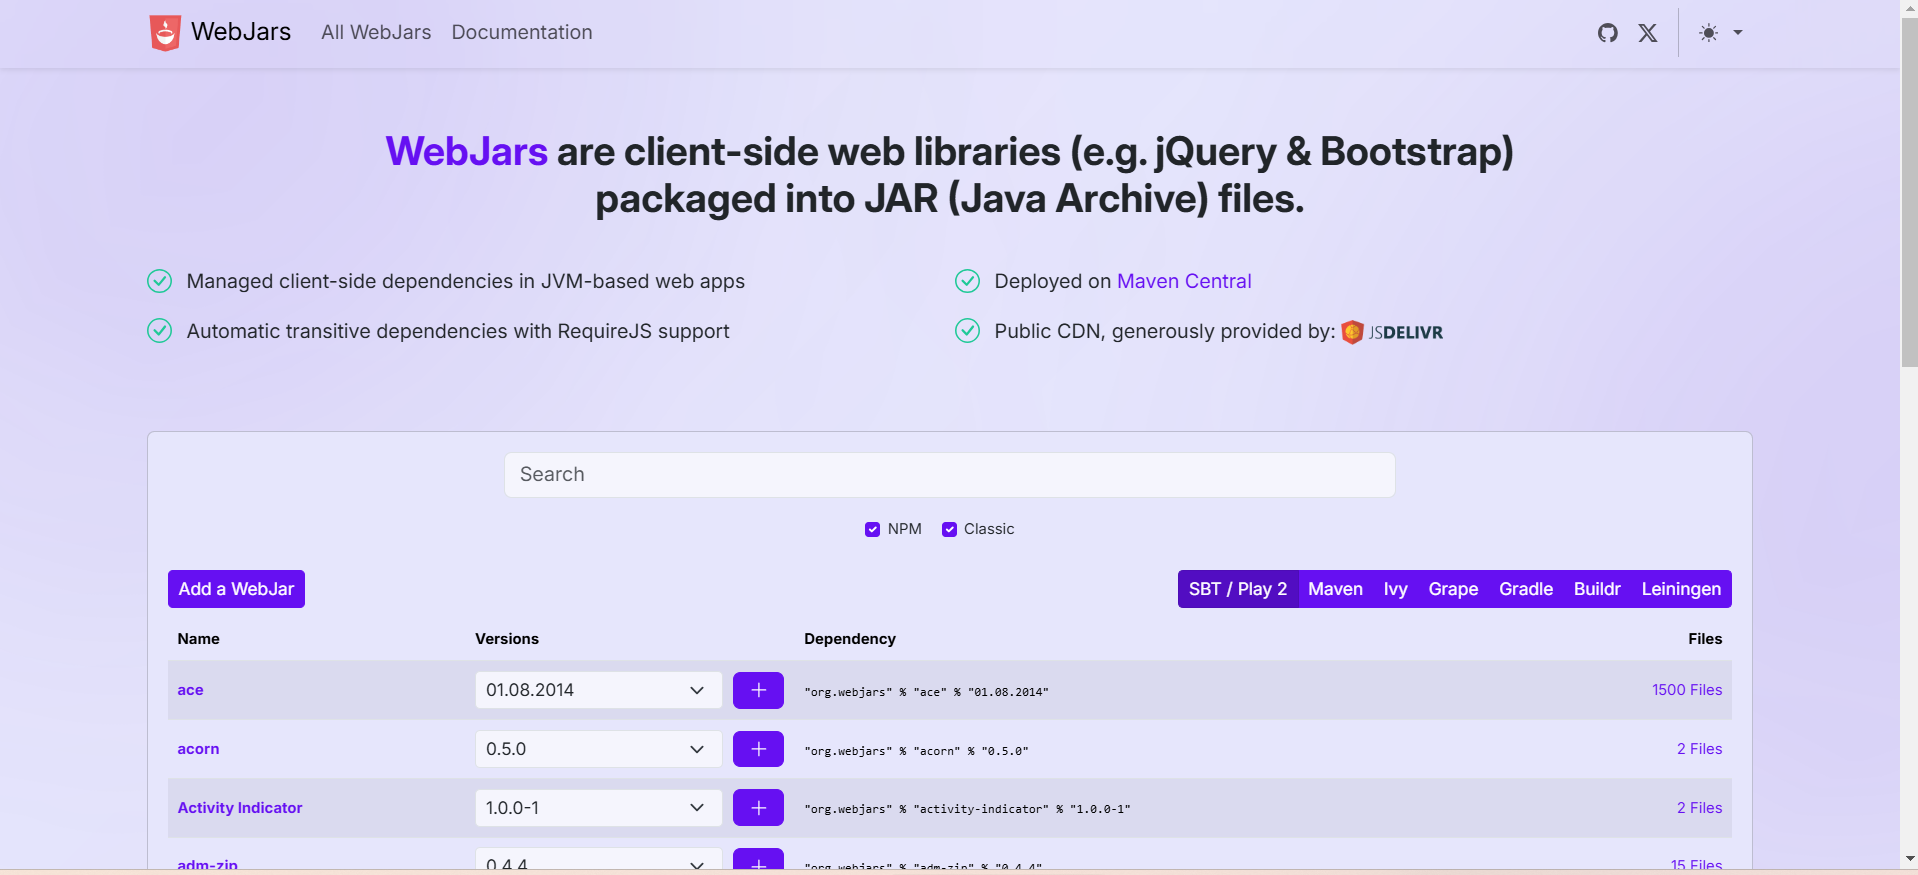Open the Activity Indicator version dropdown 1.0.0-1
Viewport: 1918px width, 875px height.
pos(598,808)
